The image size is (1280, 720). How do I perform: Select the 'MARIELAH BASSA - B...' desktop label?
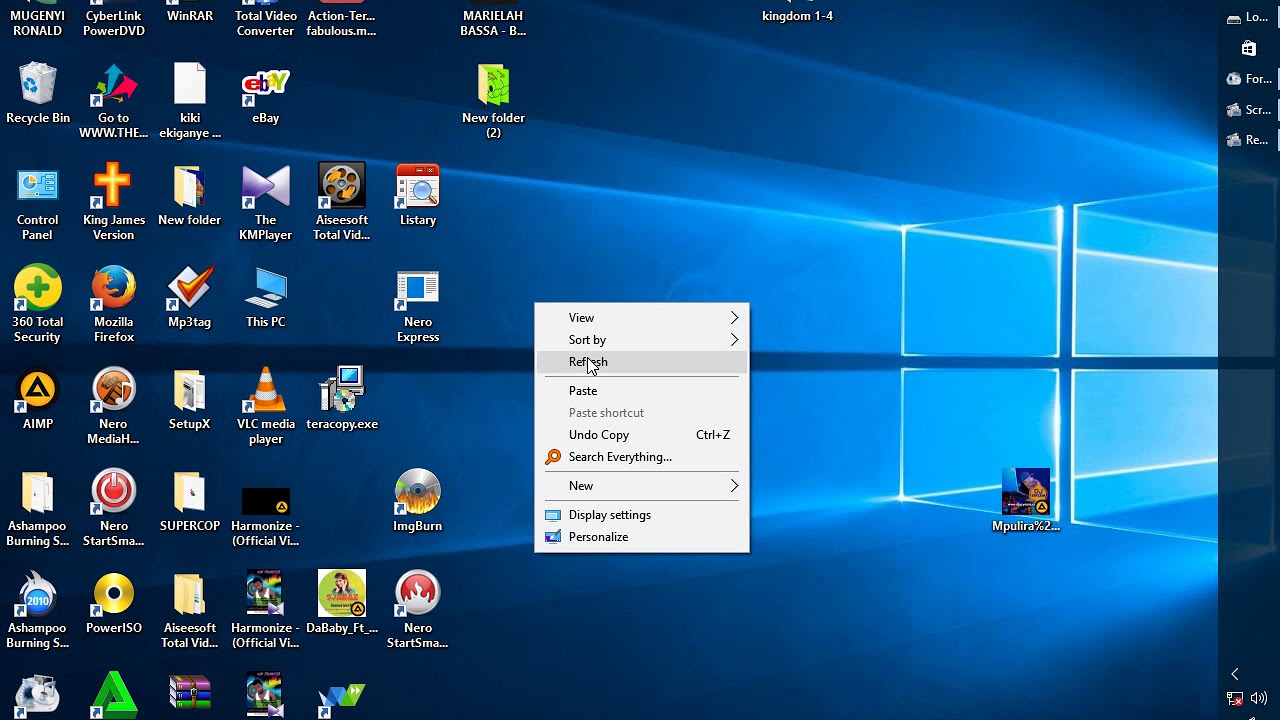(493, 23)
